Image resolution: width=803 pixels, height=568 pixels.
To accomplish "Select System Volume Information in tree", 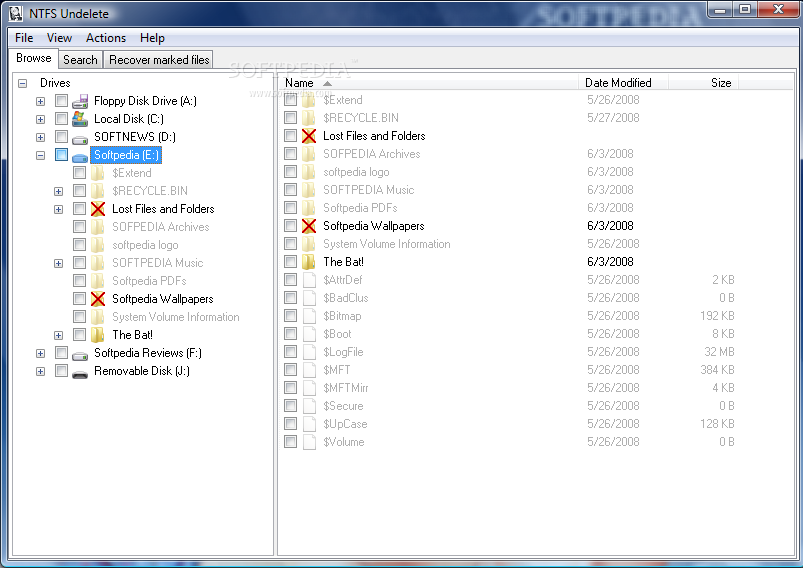I will pos(176,317).
